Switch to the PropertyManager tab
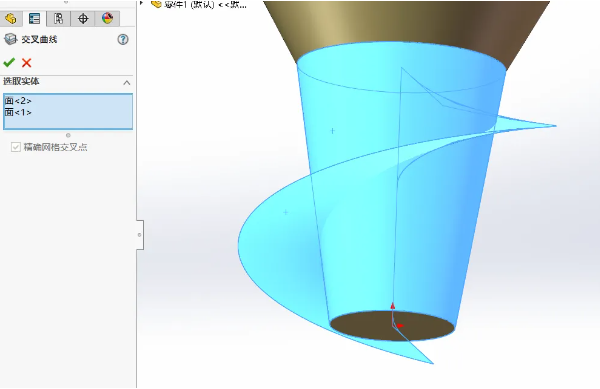This screenshot has height=389, width=600. [x=34, y=18]
